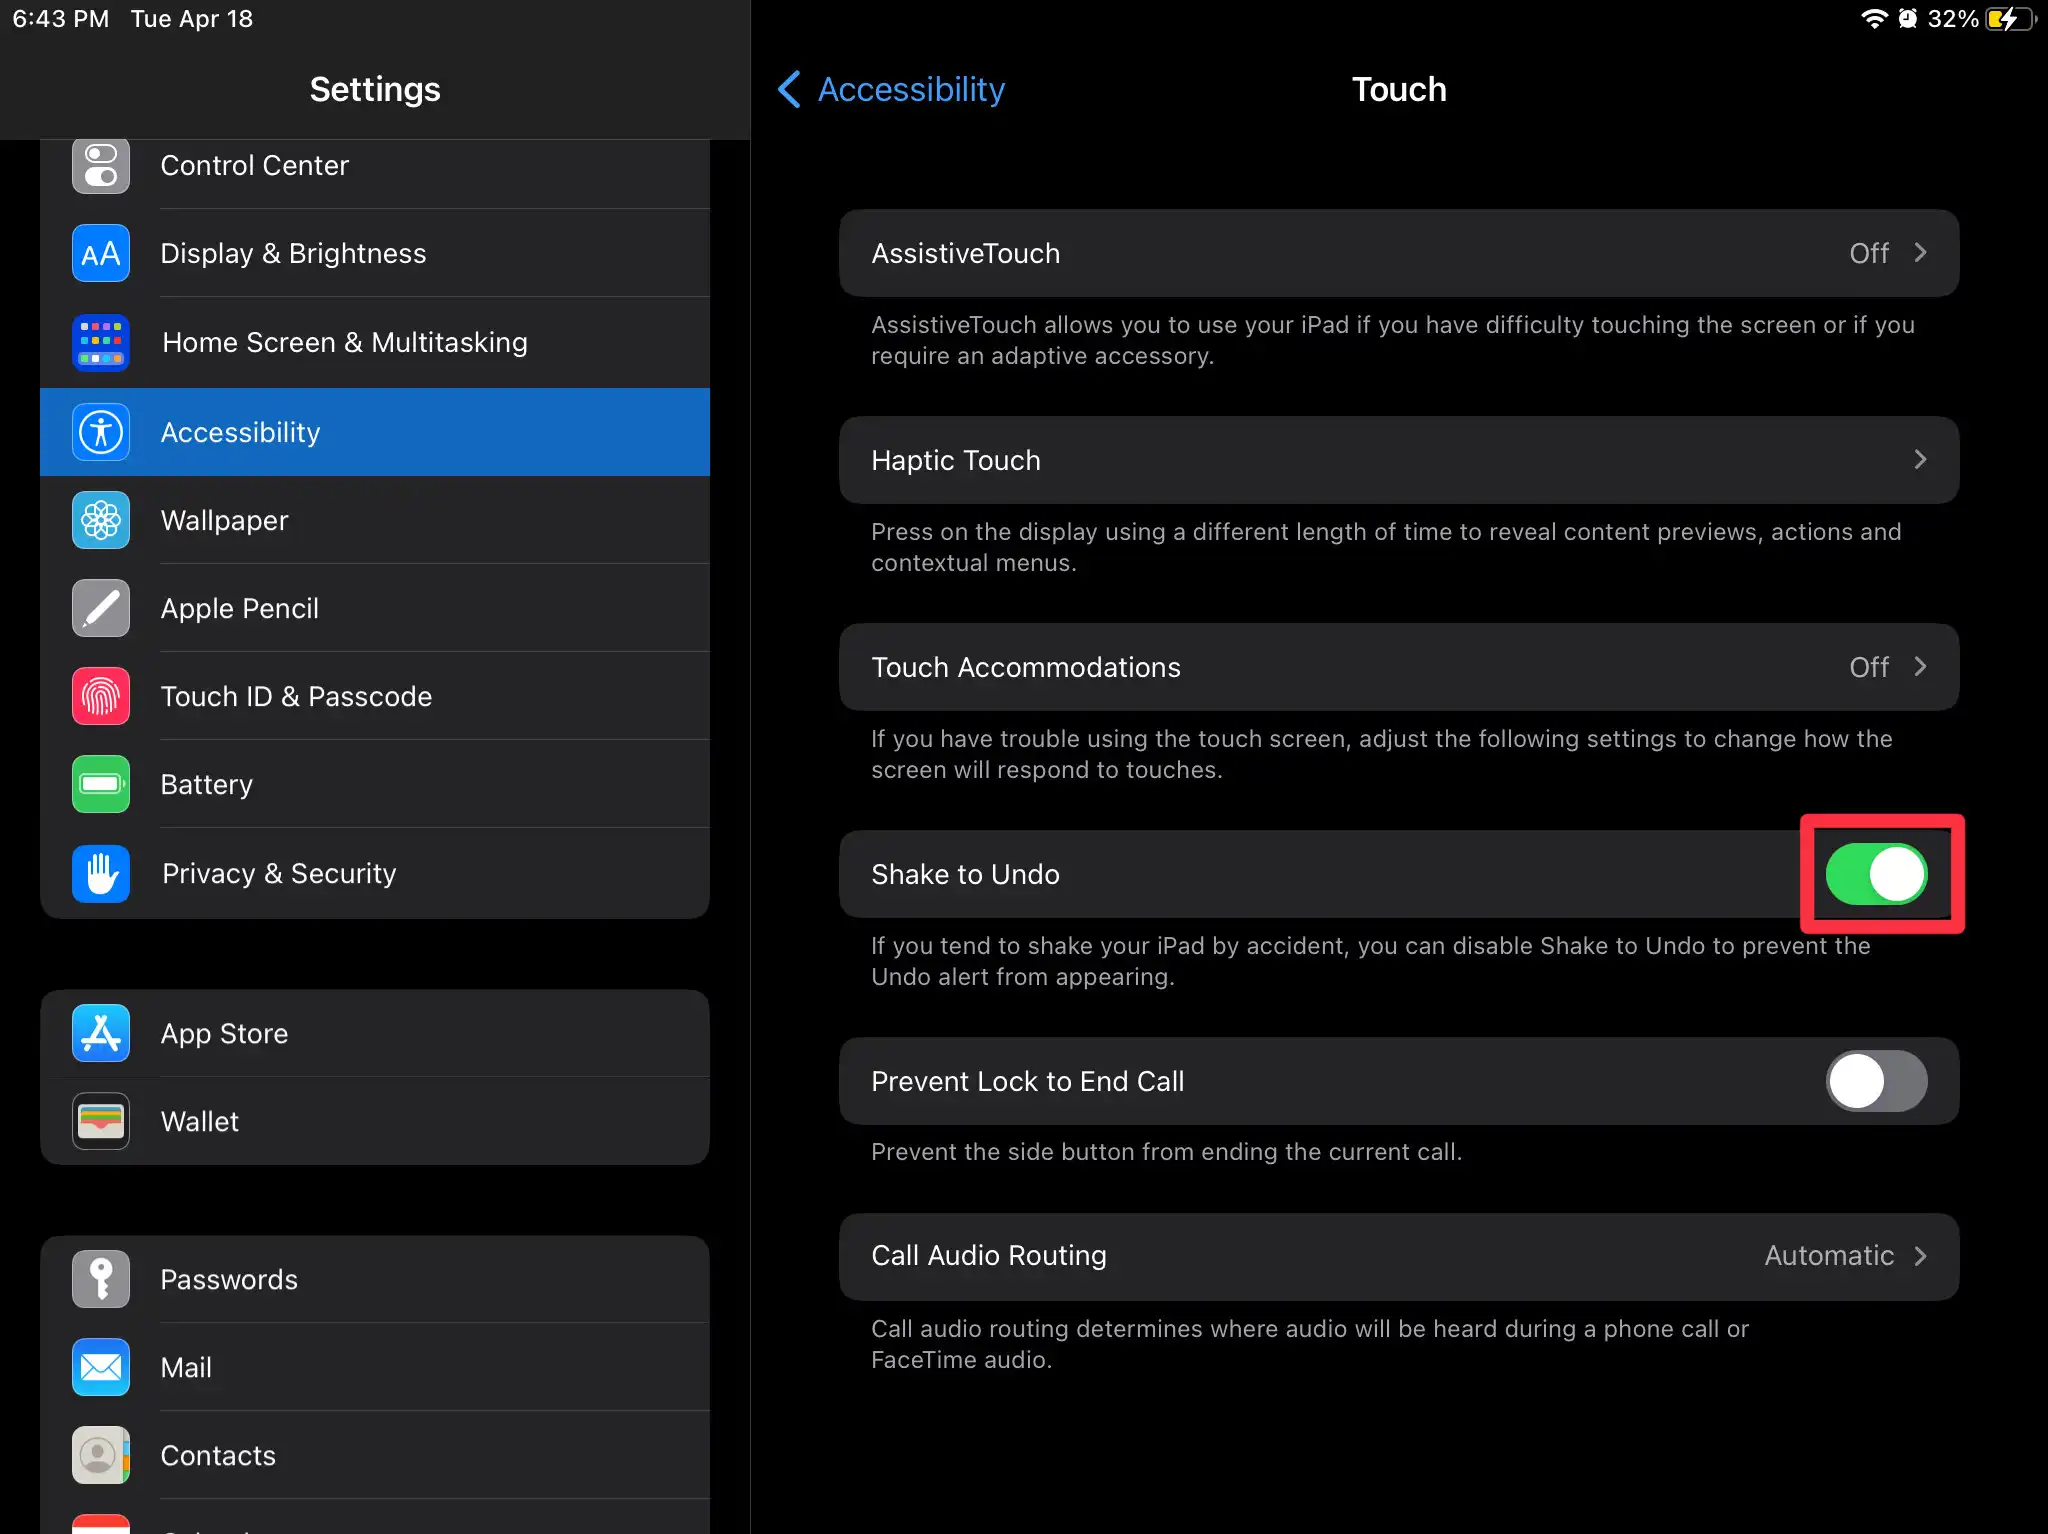Tap the Off value for Touch Accommodations
Screen dimensions: 2048x1534
click(x=1869, y=667)
